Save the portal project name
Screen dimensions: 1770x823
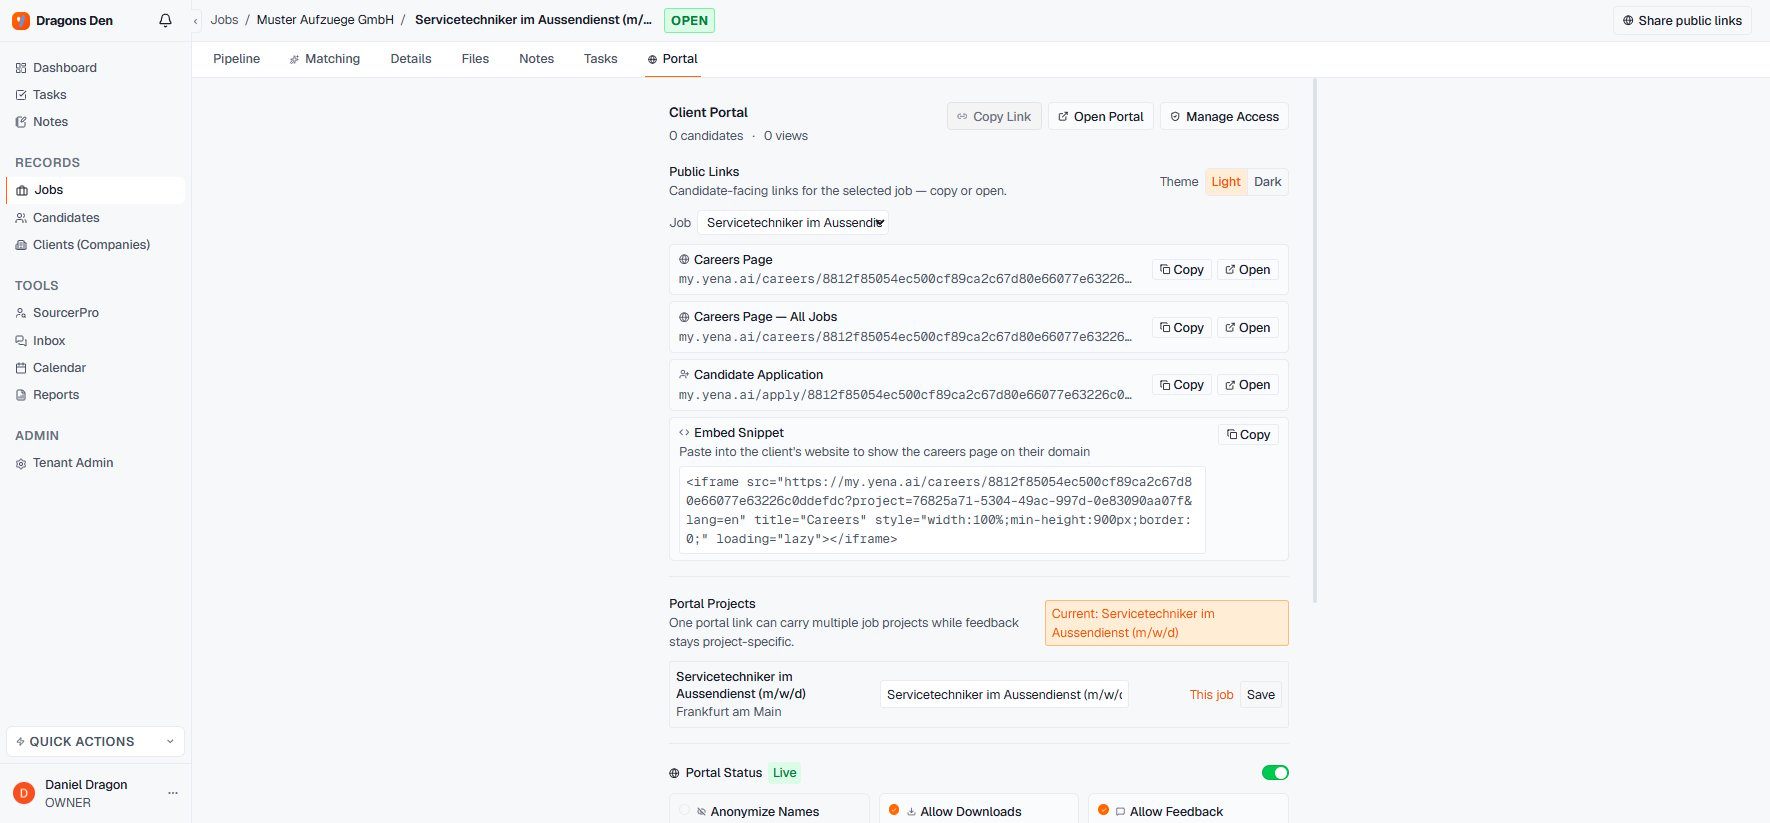coord(1261,695)
